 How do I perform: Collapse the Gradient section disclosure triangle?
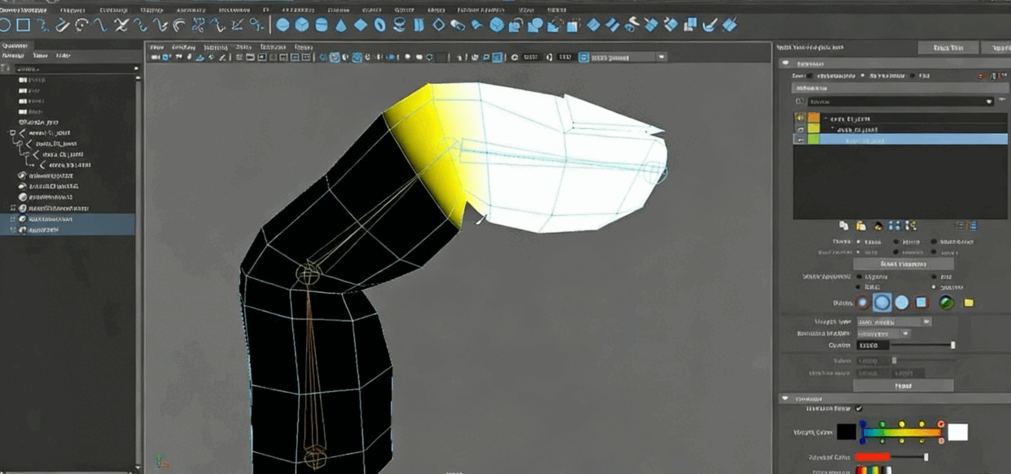(786, 398)
